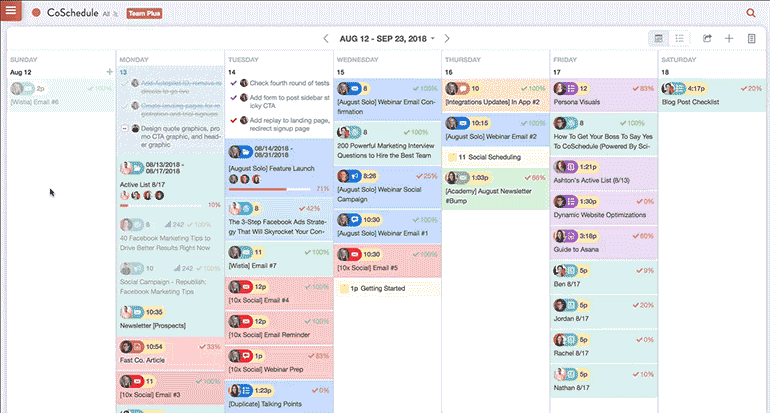The height and width of the screenshot is (413, 770).
Task: Open Guide to Asana card
Action: click(604, 242)
